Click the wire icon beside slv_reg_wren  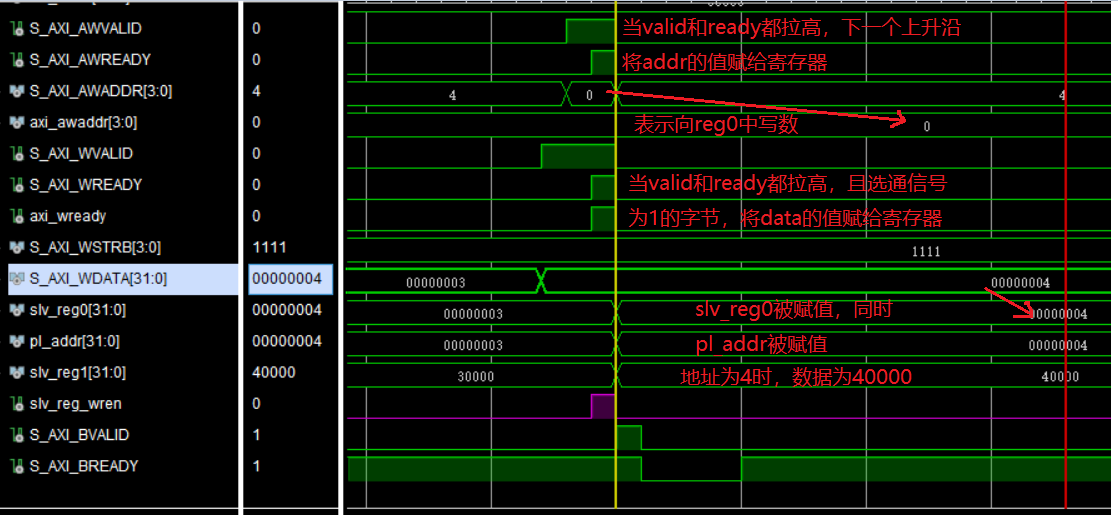pos(18,404)
